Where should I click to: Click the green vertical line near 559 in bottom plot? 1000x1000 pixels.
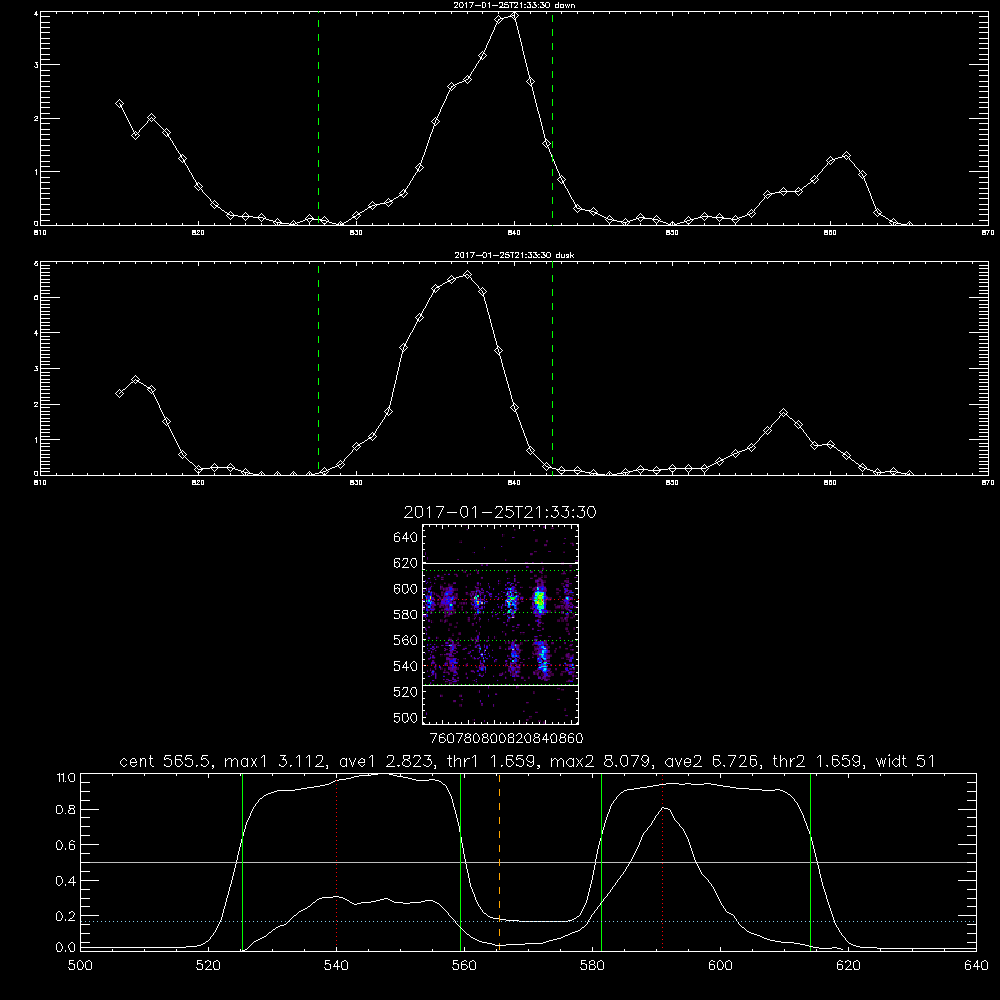(x=460, y=862)
